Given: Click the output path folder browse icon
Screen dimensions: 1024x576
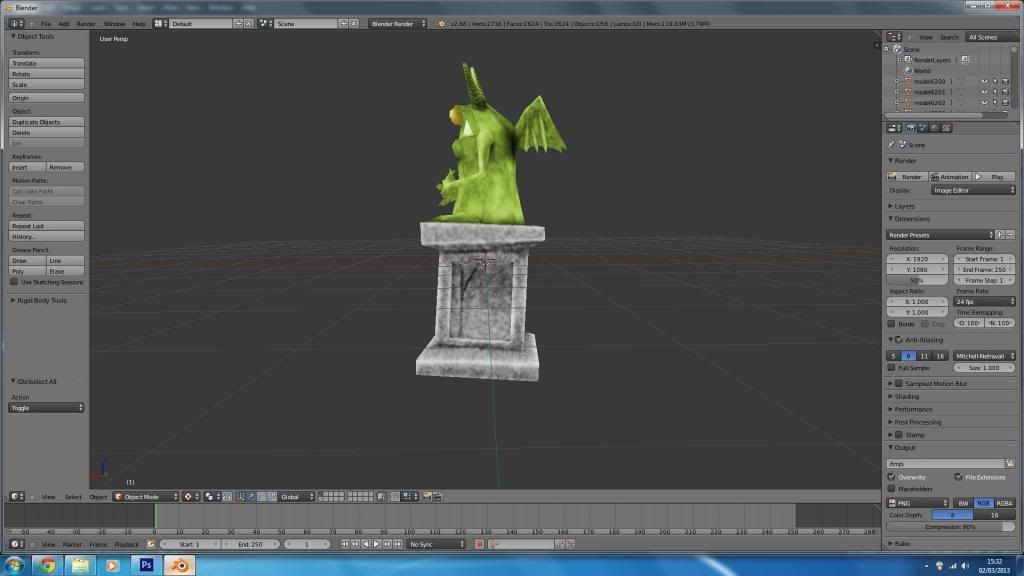Looking at the screenshot, I should (x=1010, y=464).
